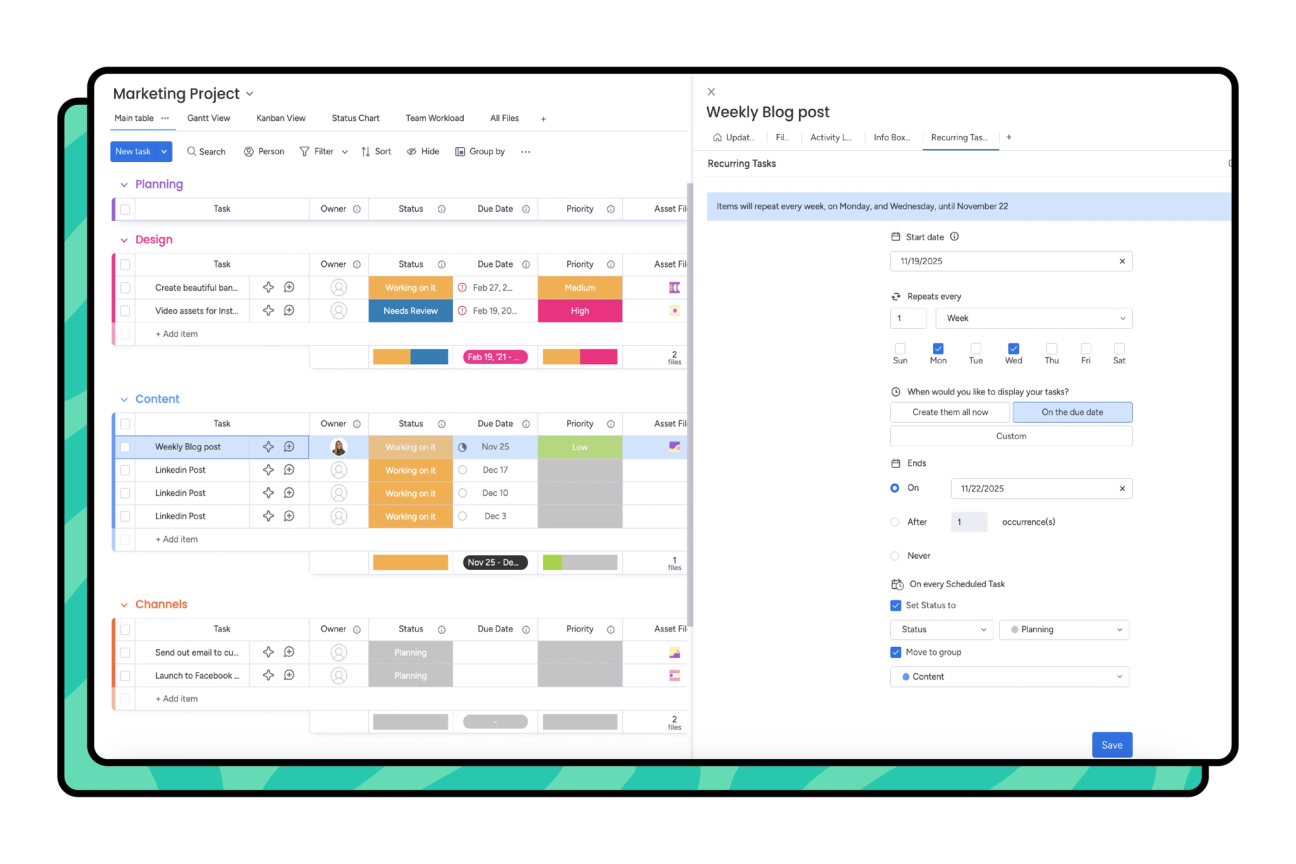Uncheck the Move to group option

click(895, 651)
